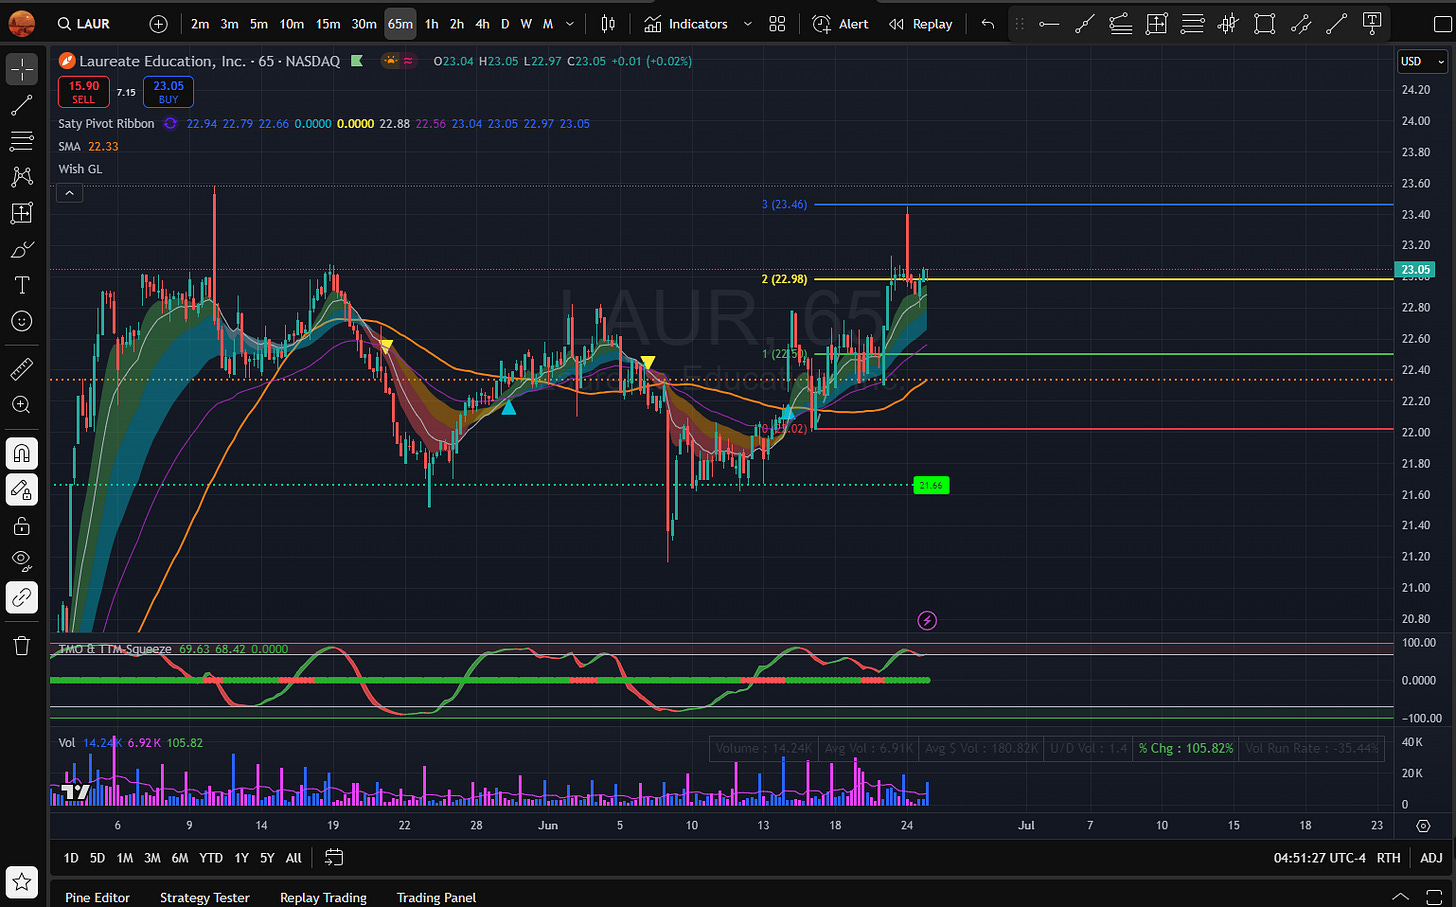1456x907 pixels.
Task: Click the Wish GL indicator label
Action: pyautogui.click(x=80, y=169)
